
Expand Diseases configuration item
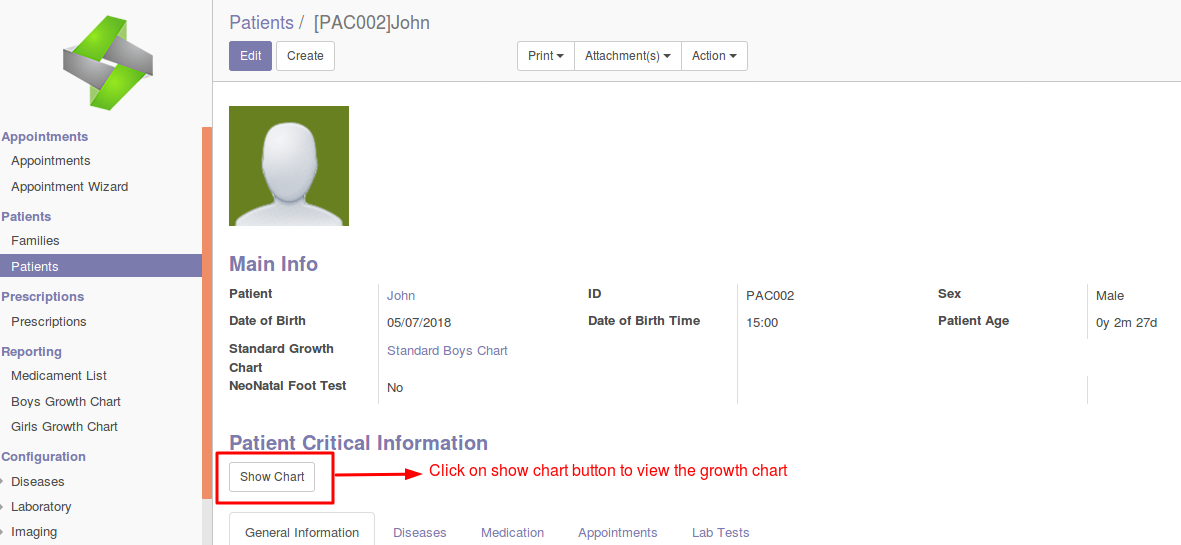38,482
